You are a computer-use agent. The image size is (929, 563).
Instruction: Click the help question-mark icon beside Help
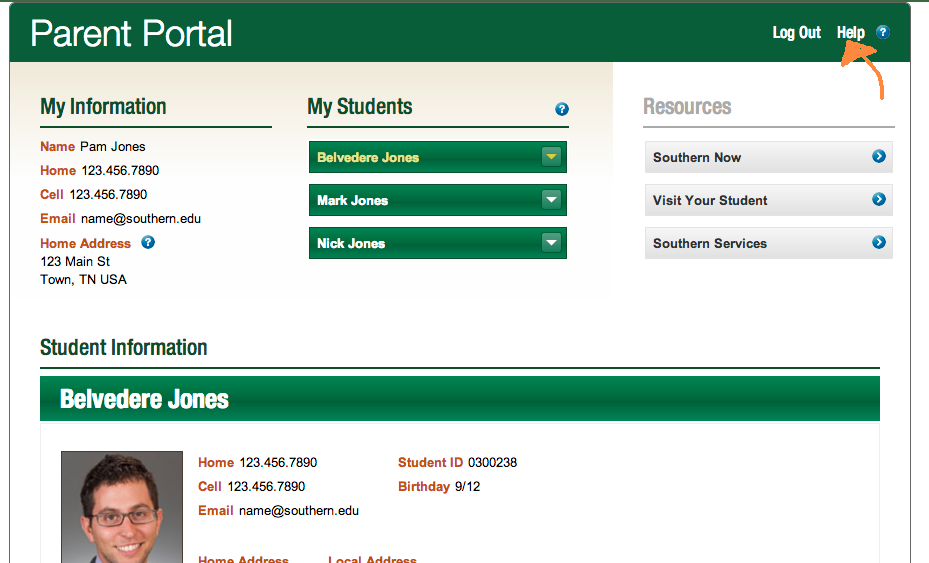click(882, 32)
